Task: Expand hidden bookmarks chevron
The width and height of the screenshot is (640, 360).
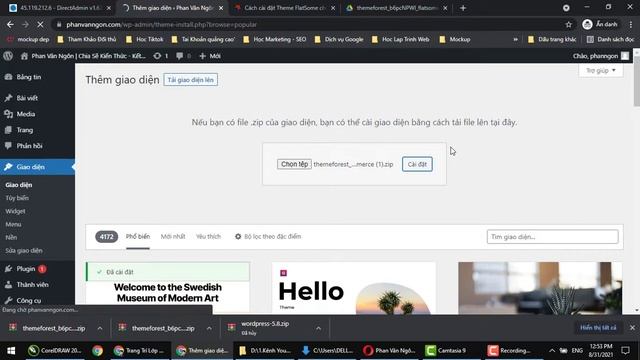Action: [x=516, y=40]
